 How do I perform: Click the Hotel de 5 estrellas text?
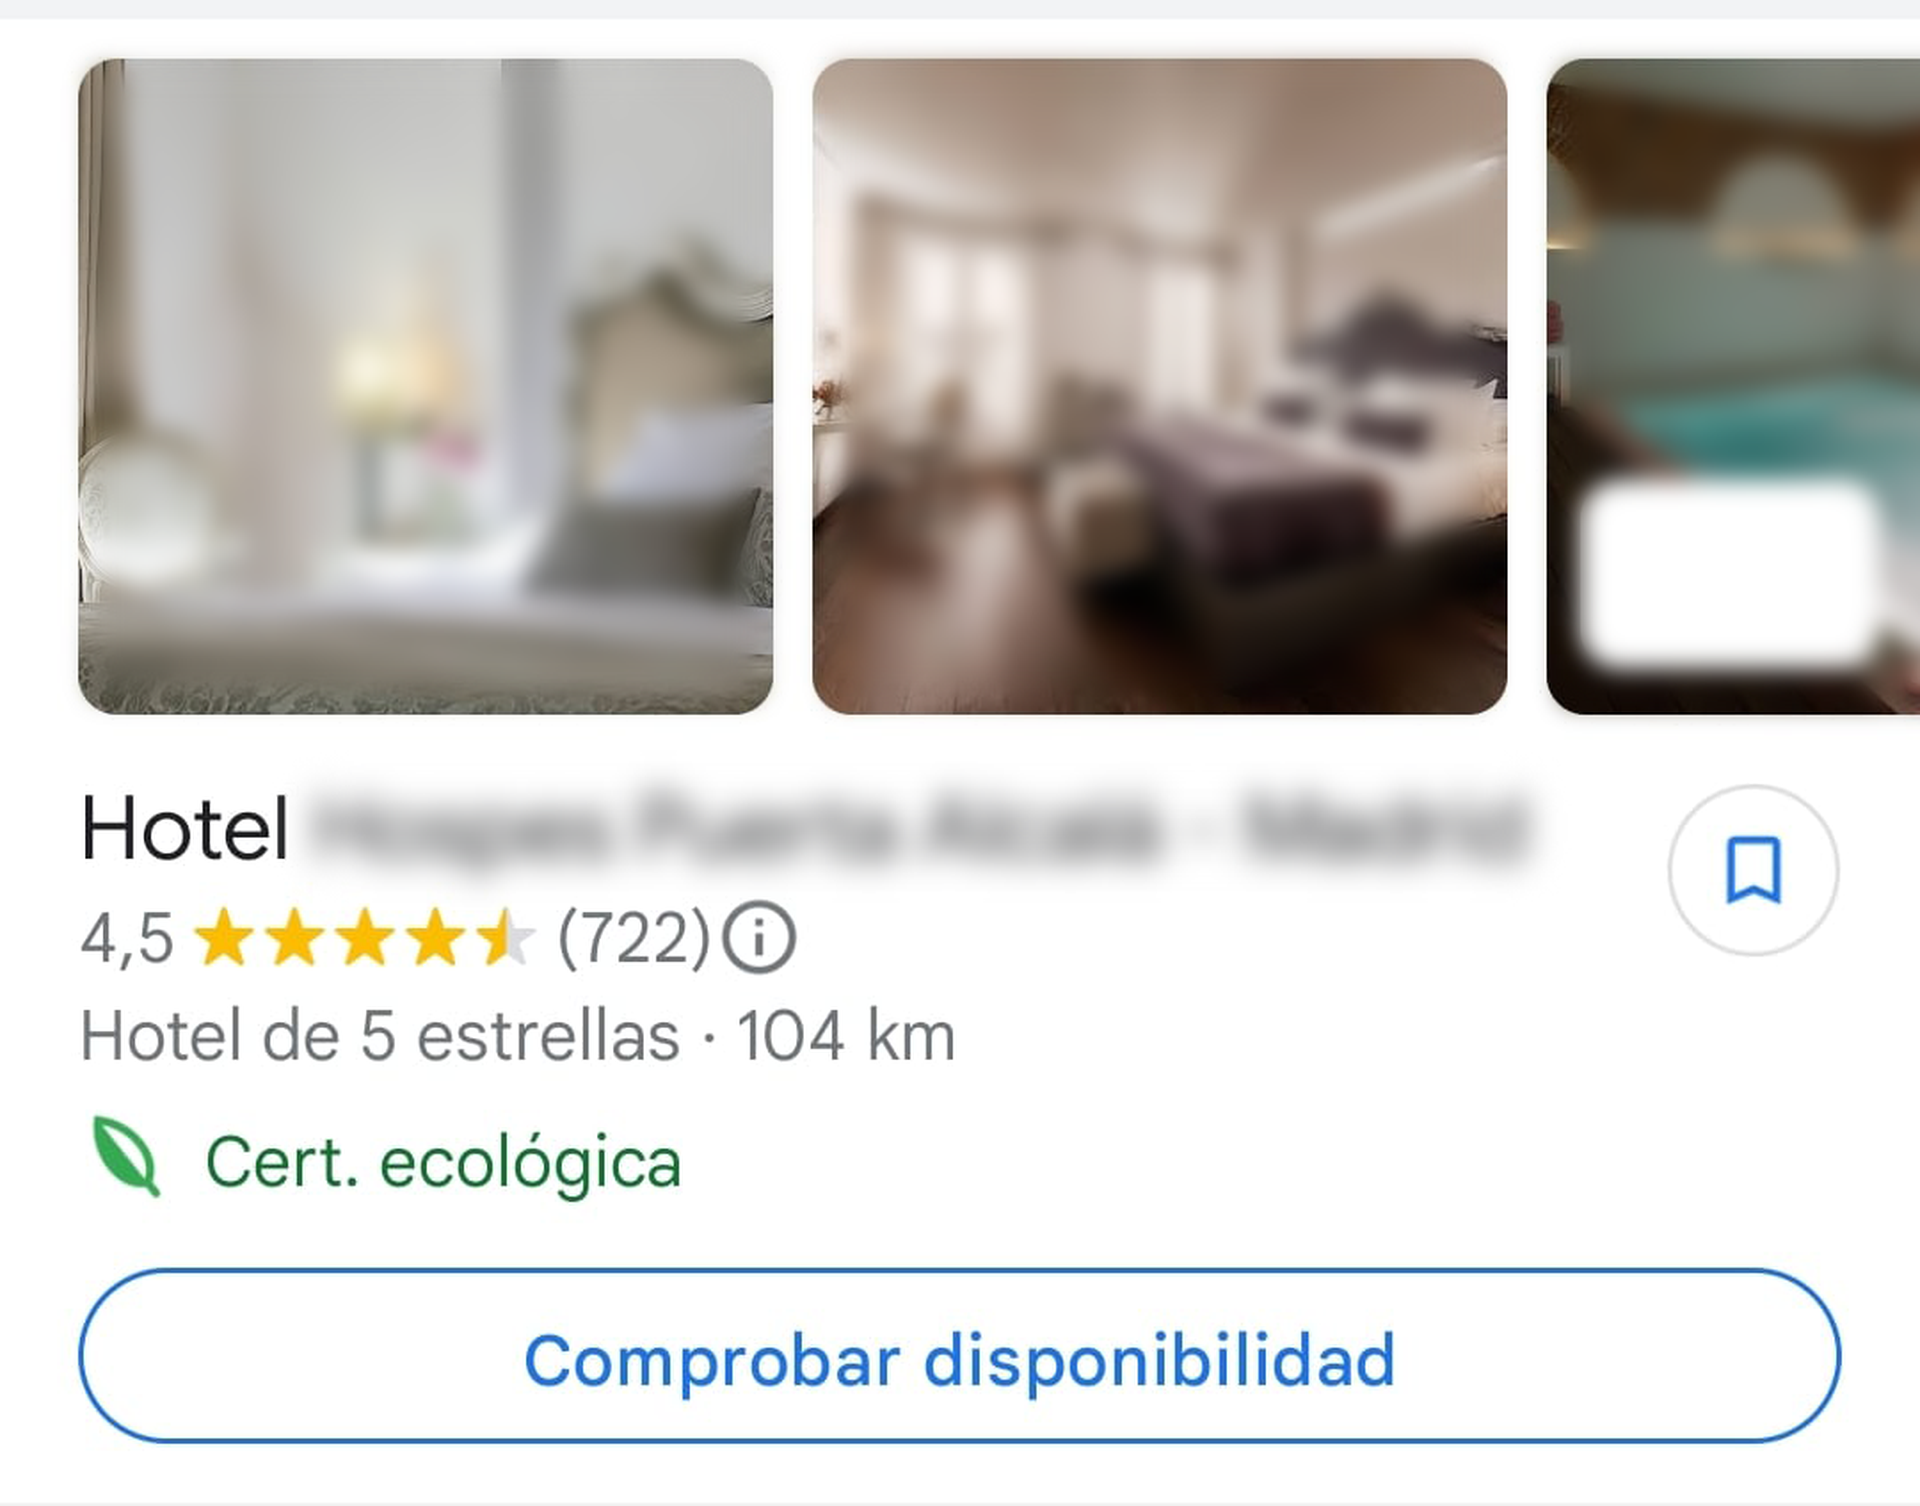[380, 1036]
